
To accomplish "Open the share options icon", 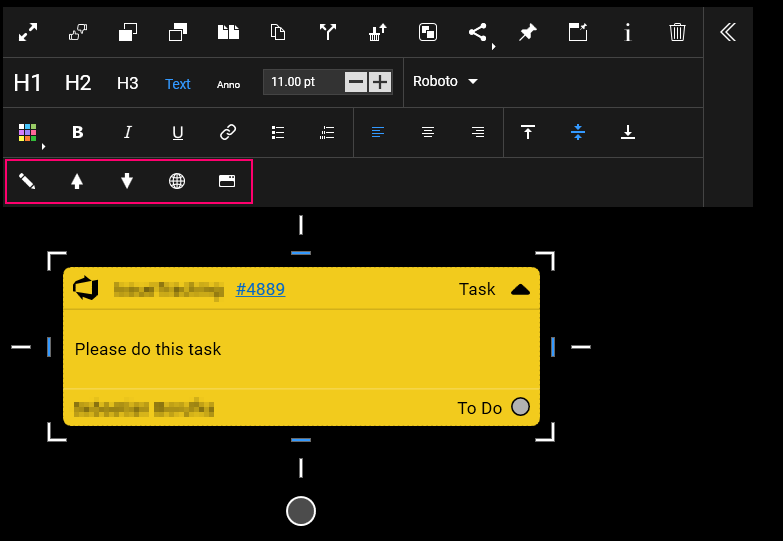I will tap(478, 32).
